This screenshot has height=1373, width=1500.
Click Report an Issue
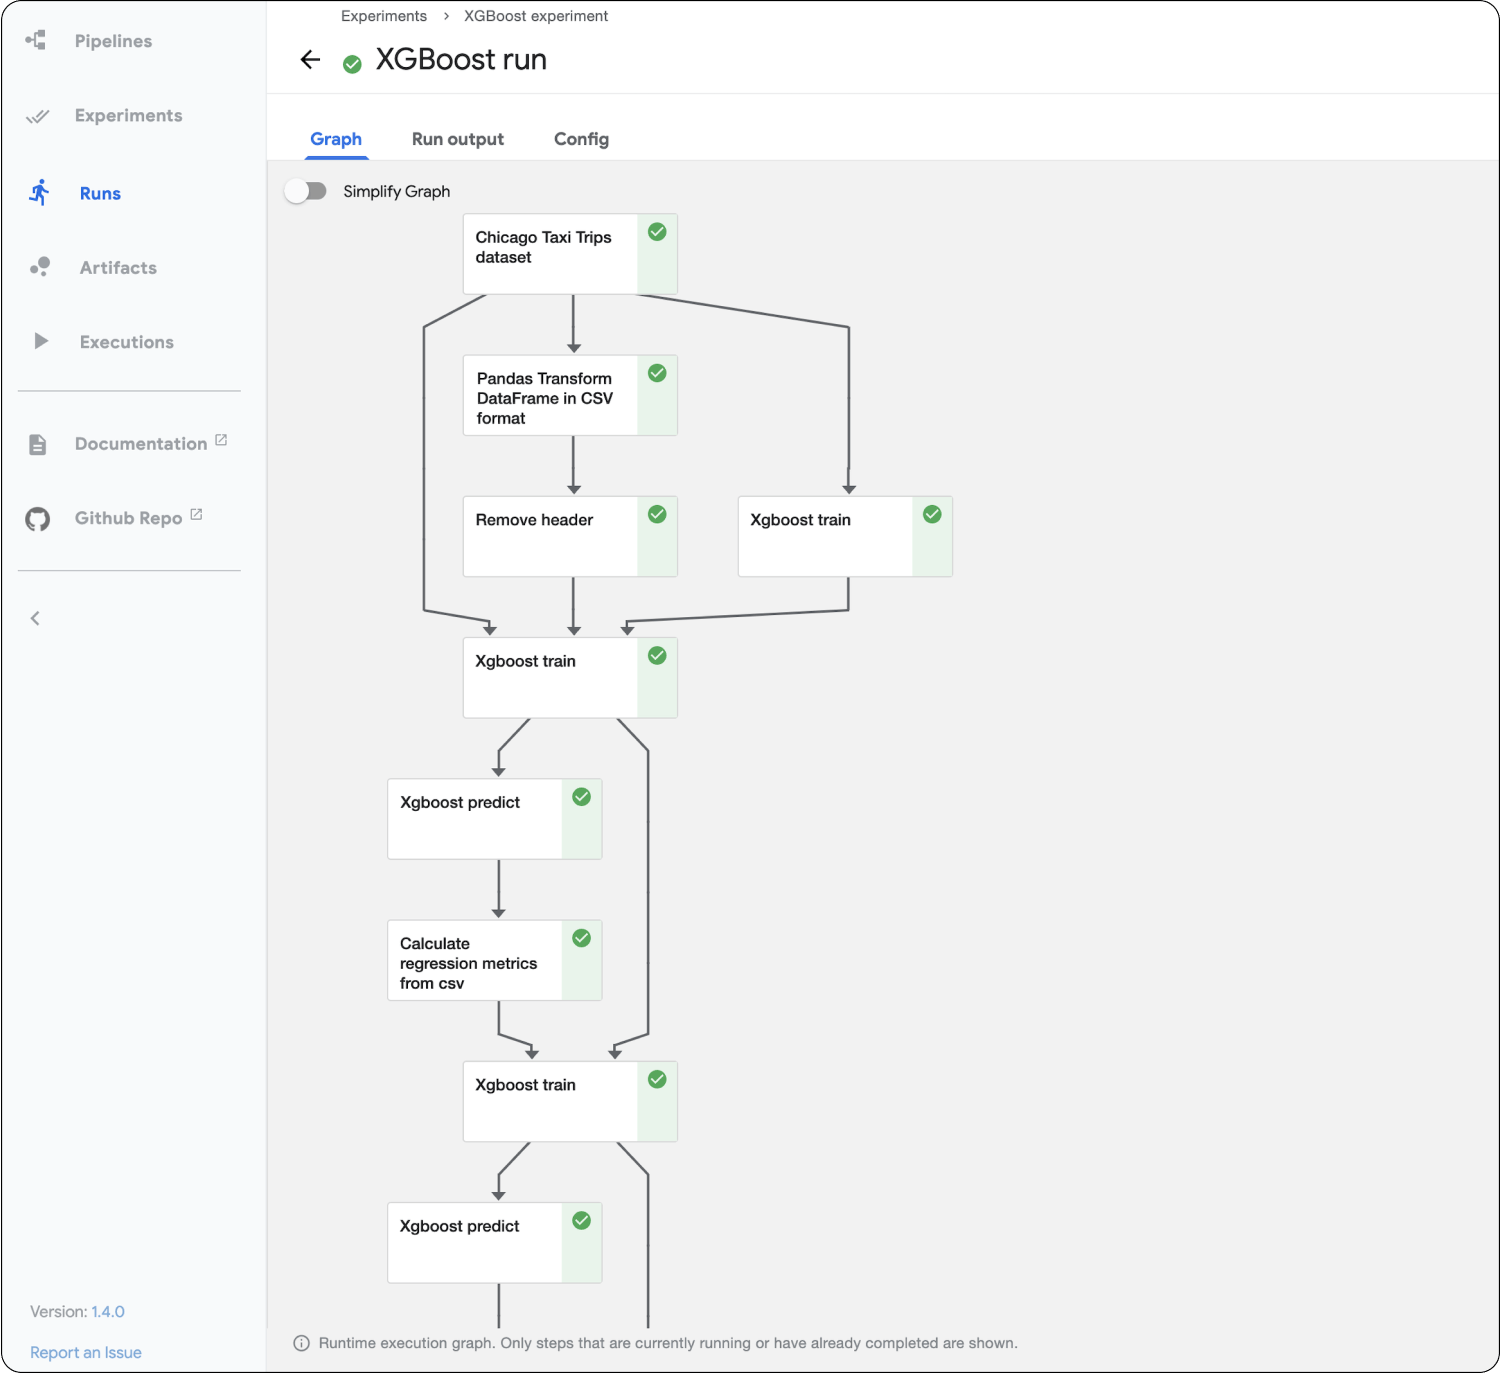[85, 1352]
